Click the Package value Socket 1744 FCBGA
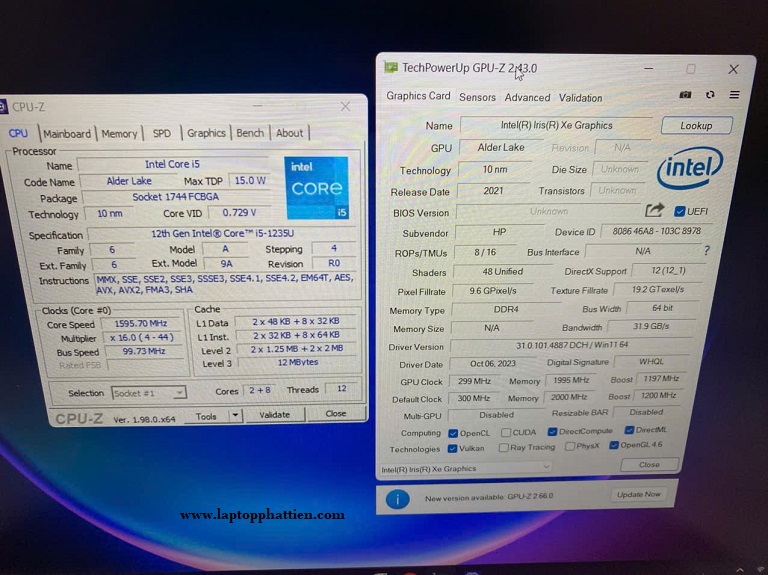The height and width of the screenshot is (575, 768). pos(175,197)
